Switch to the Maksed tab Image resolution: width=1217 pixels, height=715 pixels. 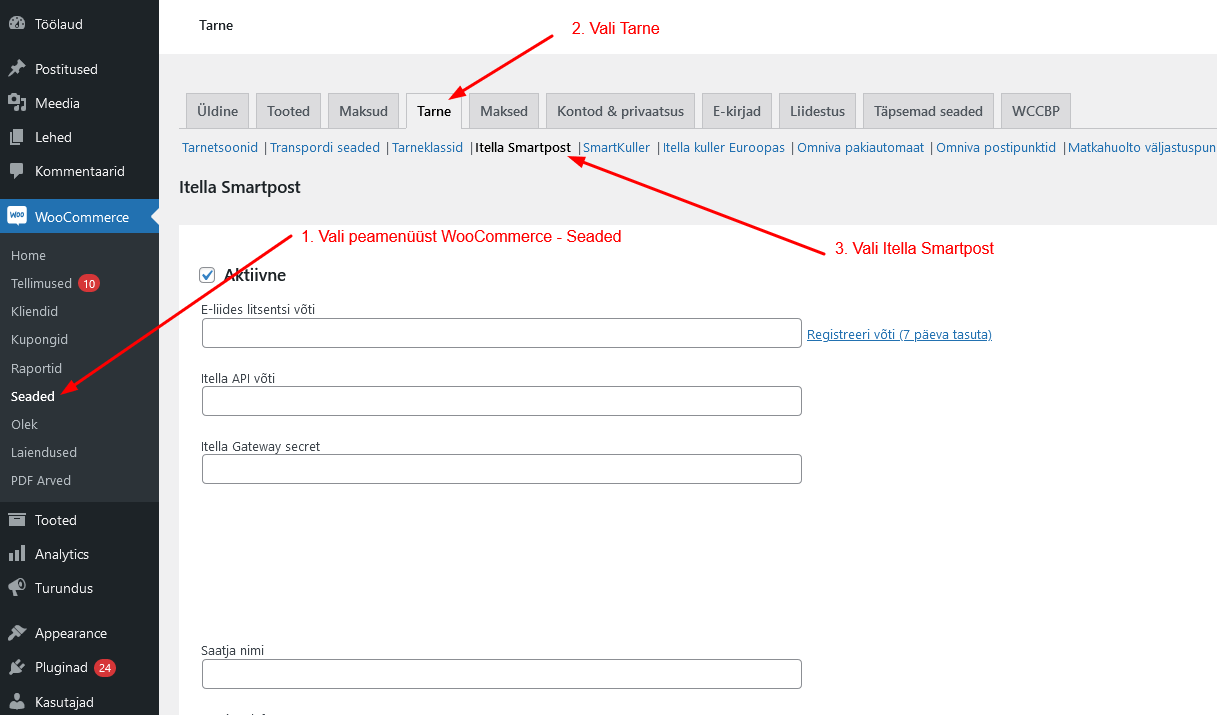tap(505, 111)
